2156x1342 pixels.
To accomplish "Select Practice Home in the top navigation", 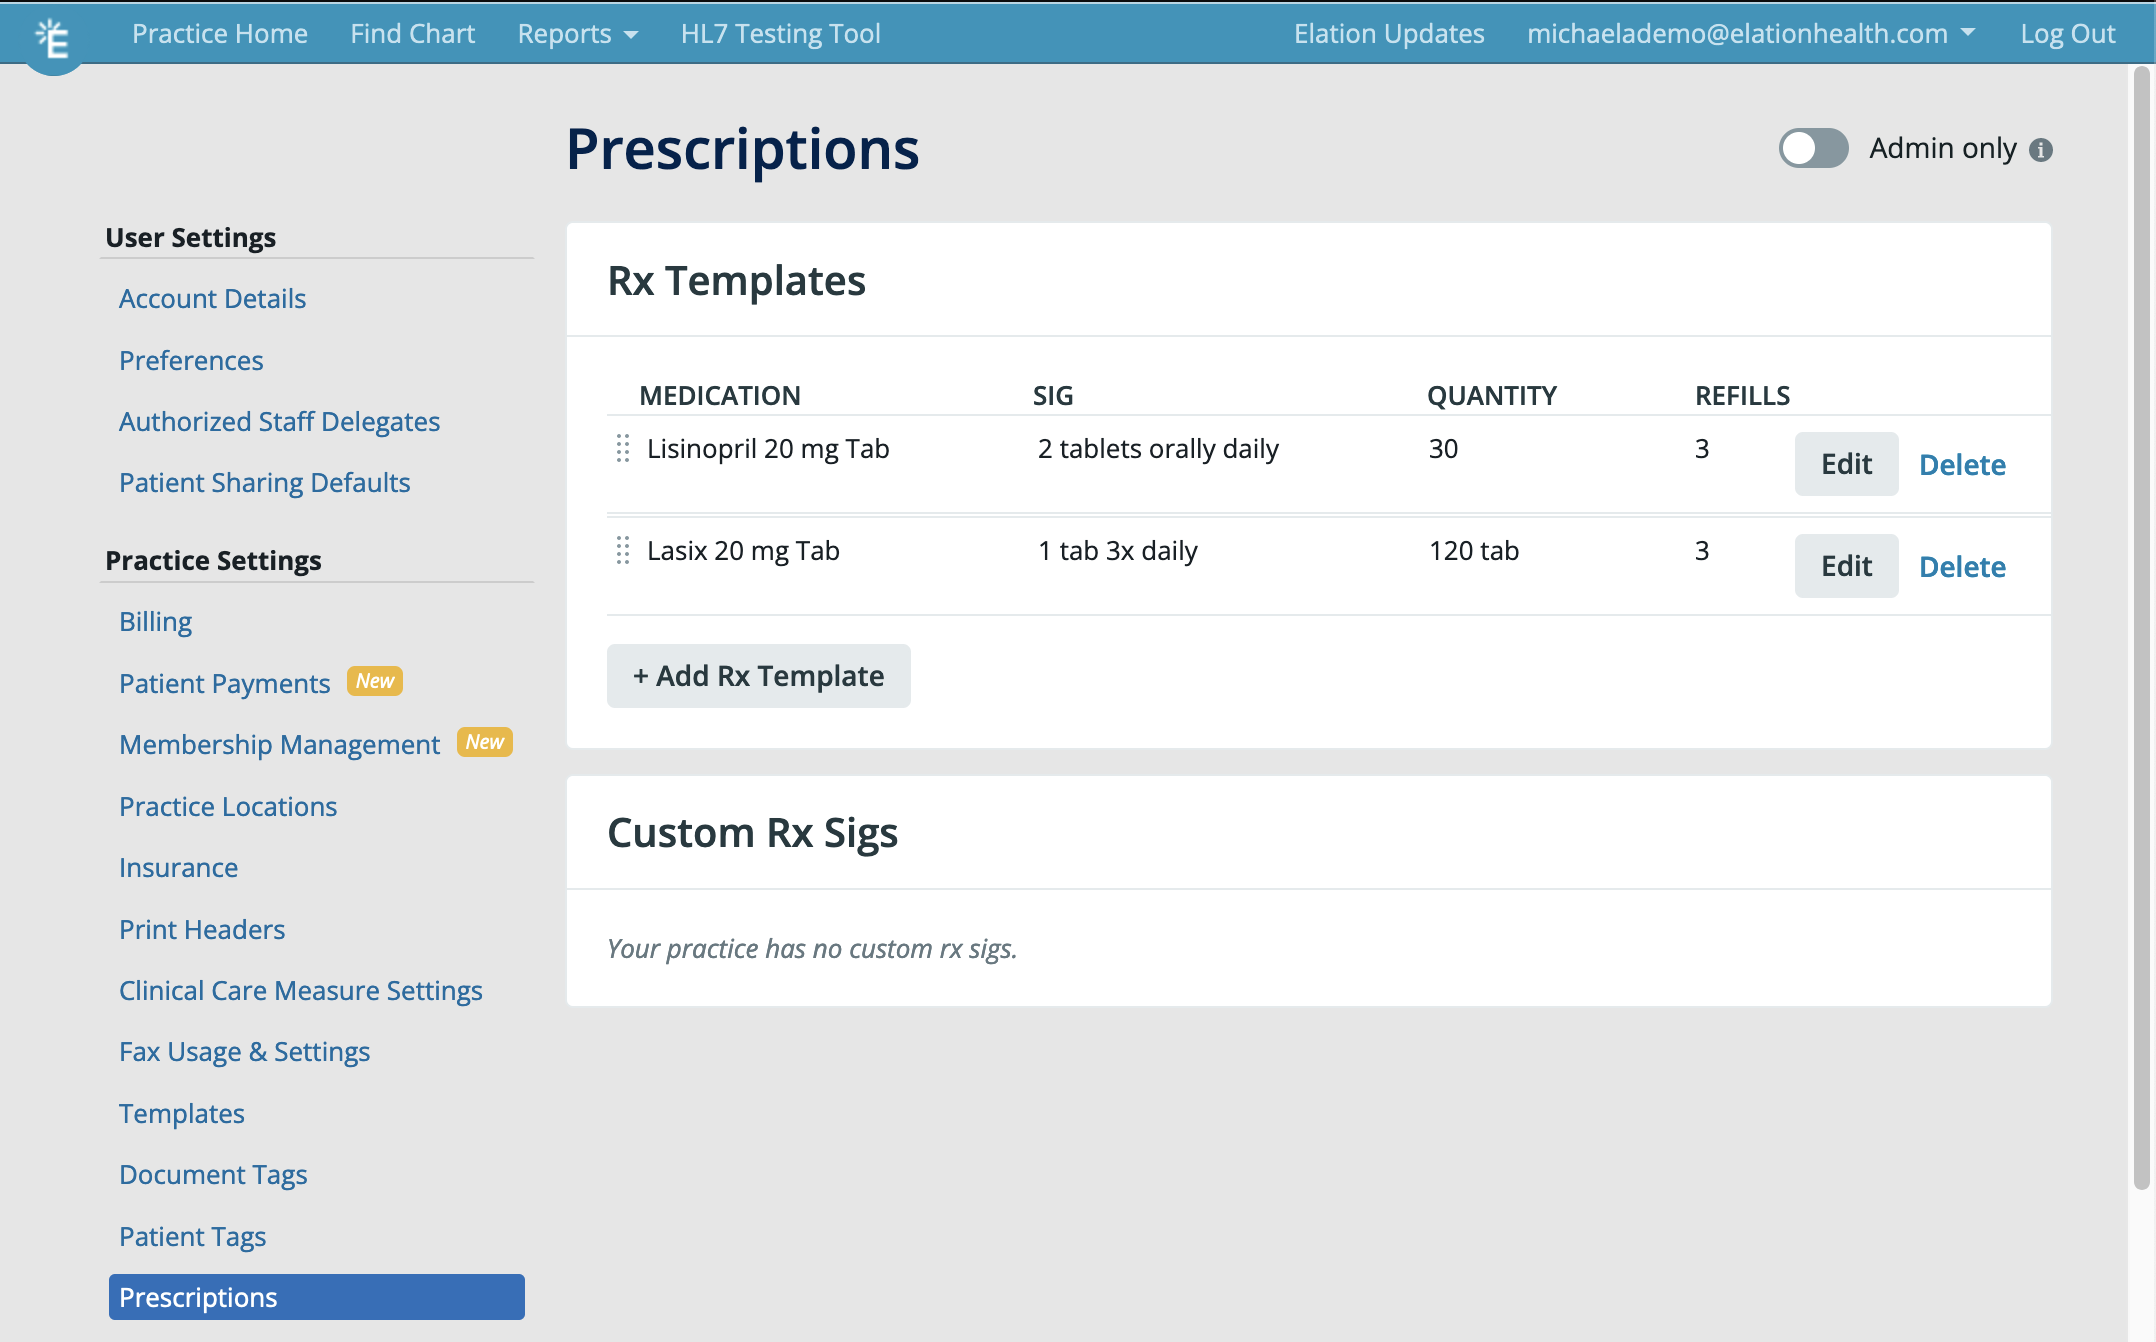I will pyautogui.click(x=219, y=33).
